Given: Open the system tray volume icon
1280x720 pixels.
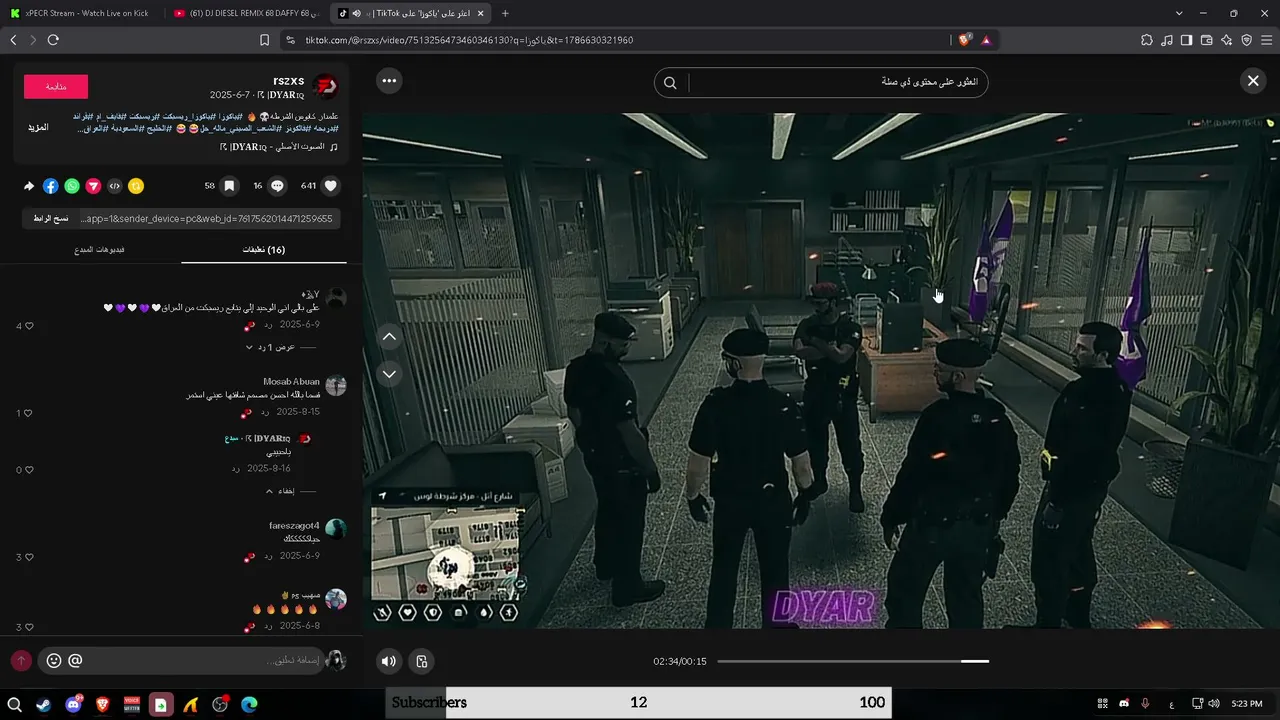Looking at the screenshot, I should pos(1214,704).
